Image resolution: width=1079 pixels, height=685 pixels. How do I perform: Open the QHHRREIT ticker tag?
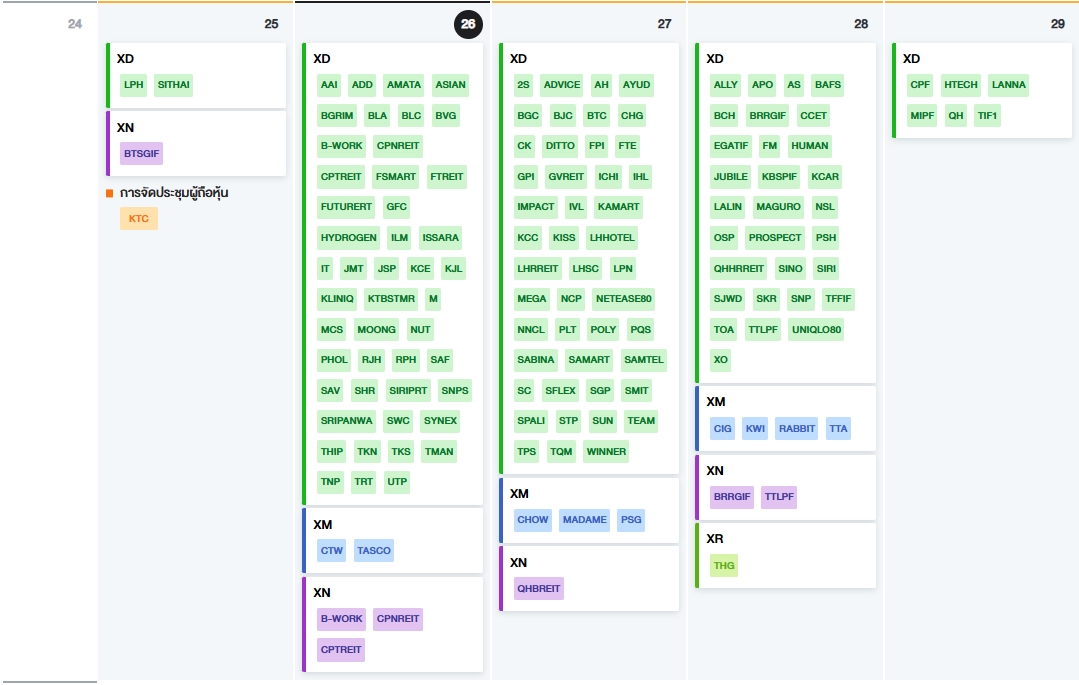738,268
